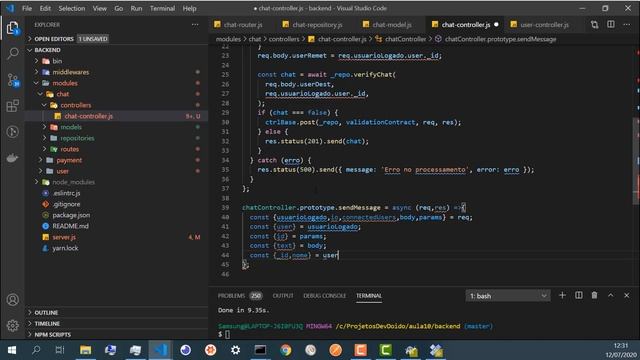Open the File menu
The width and height of the screenshot is (640, 360).
(x=27, y=8)
